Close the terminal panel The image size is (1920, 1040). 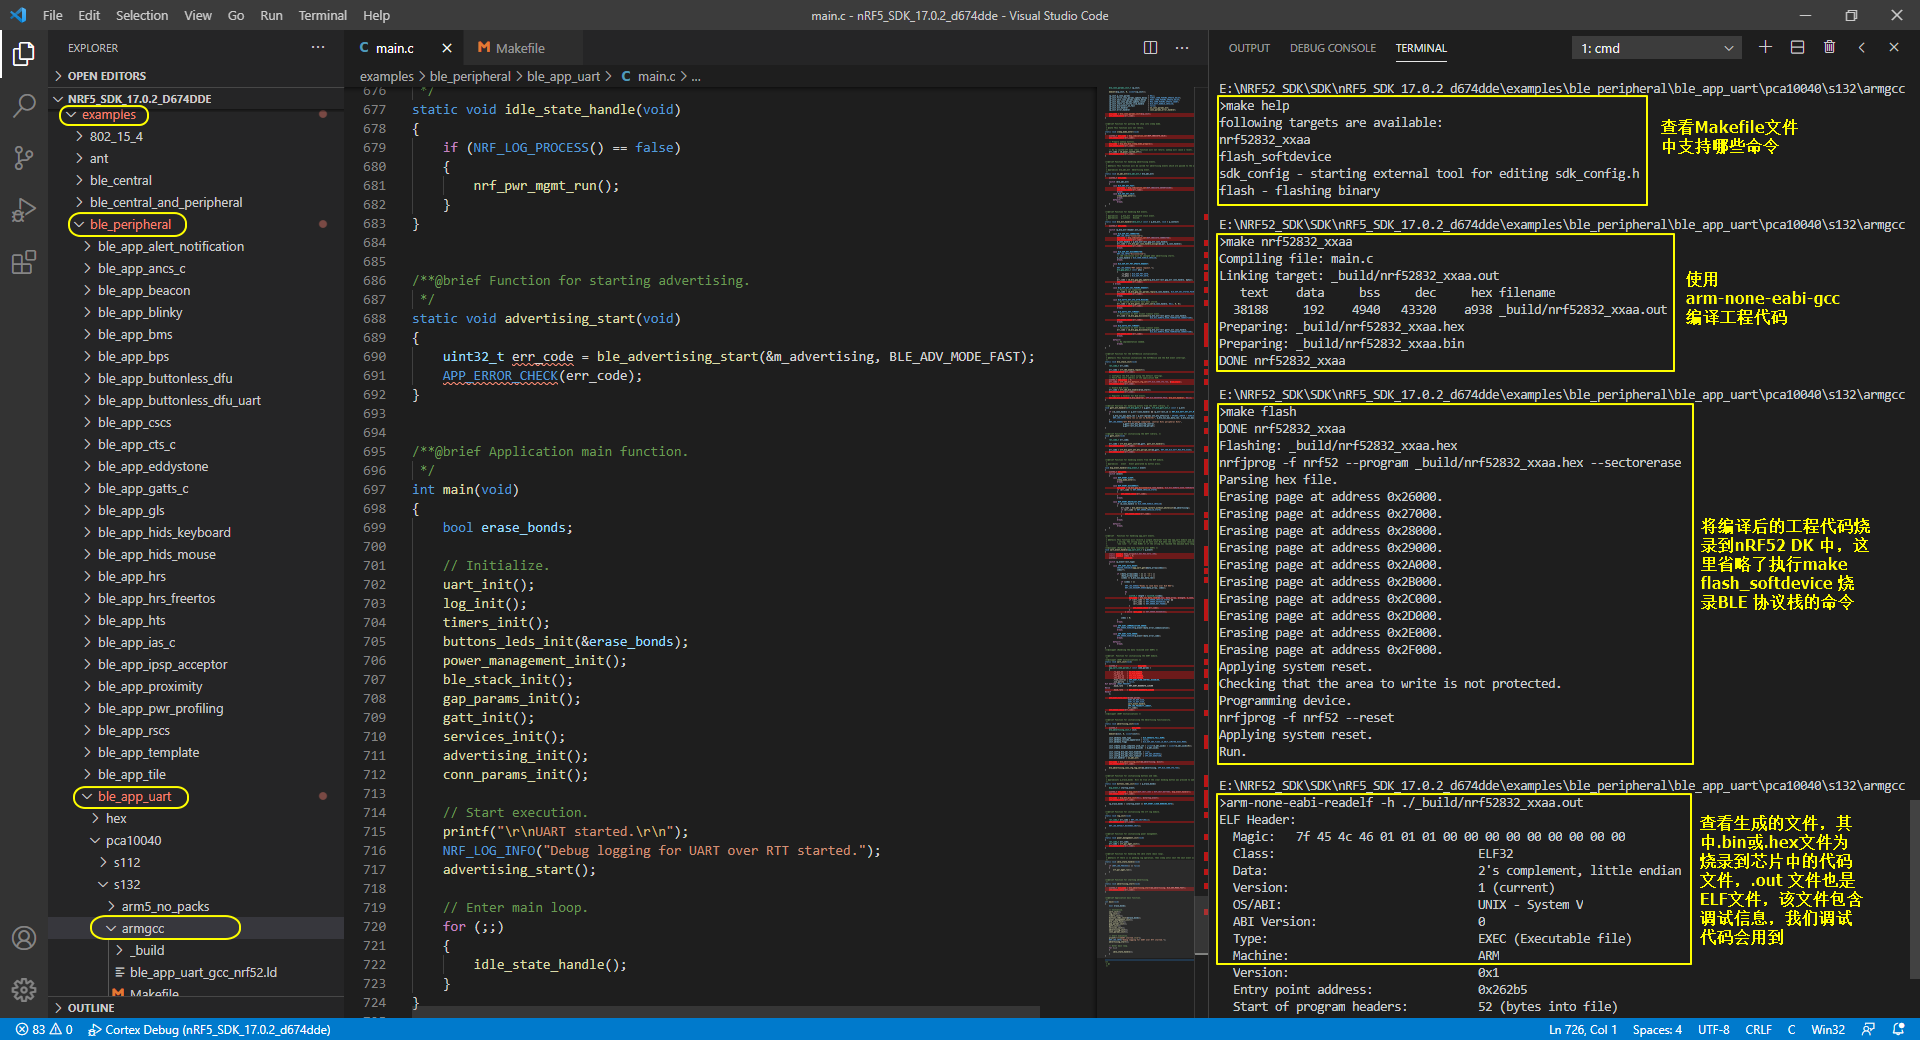[x=1893, y=47]
